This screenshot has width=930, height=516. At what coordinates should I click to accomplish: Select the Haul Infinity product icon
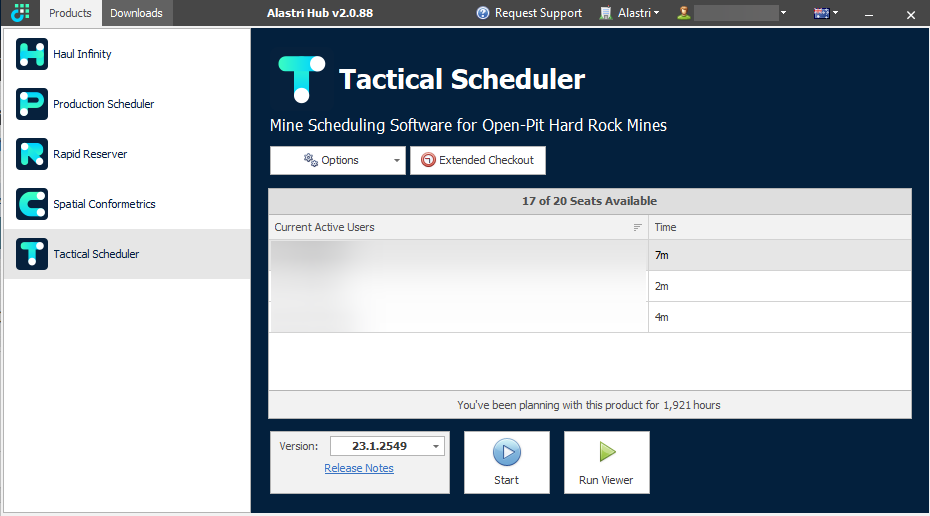(32, 54)
